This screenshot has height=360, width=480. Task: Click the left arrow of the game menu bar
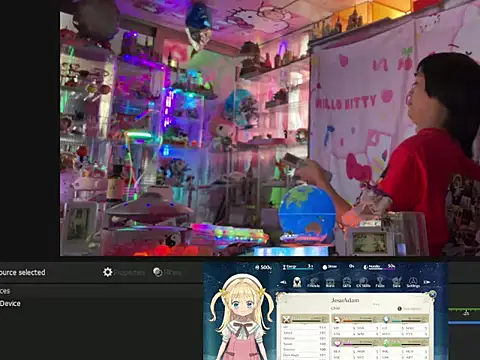(283, 282)
